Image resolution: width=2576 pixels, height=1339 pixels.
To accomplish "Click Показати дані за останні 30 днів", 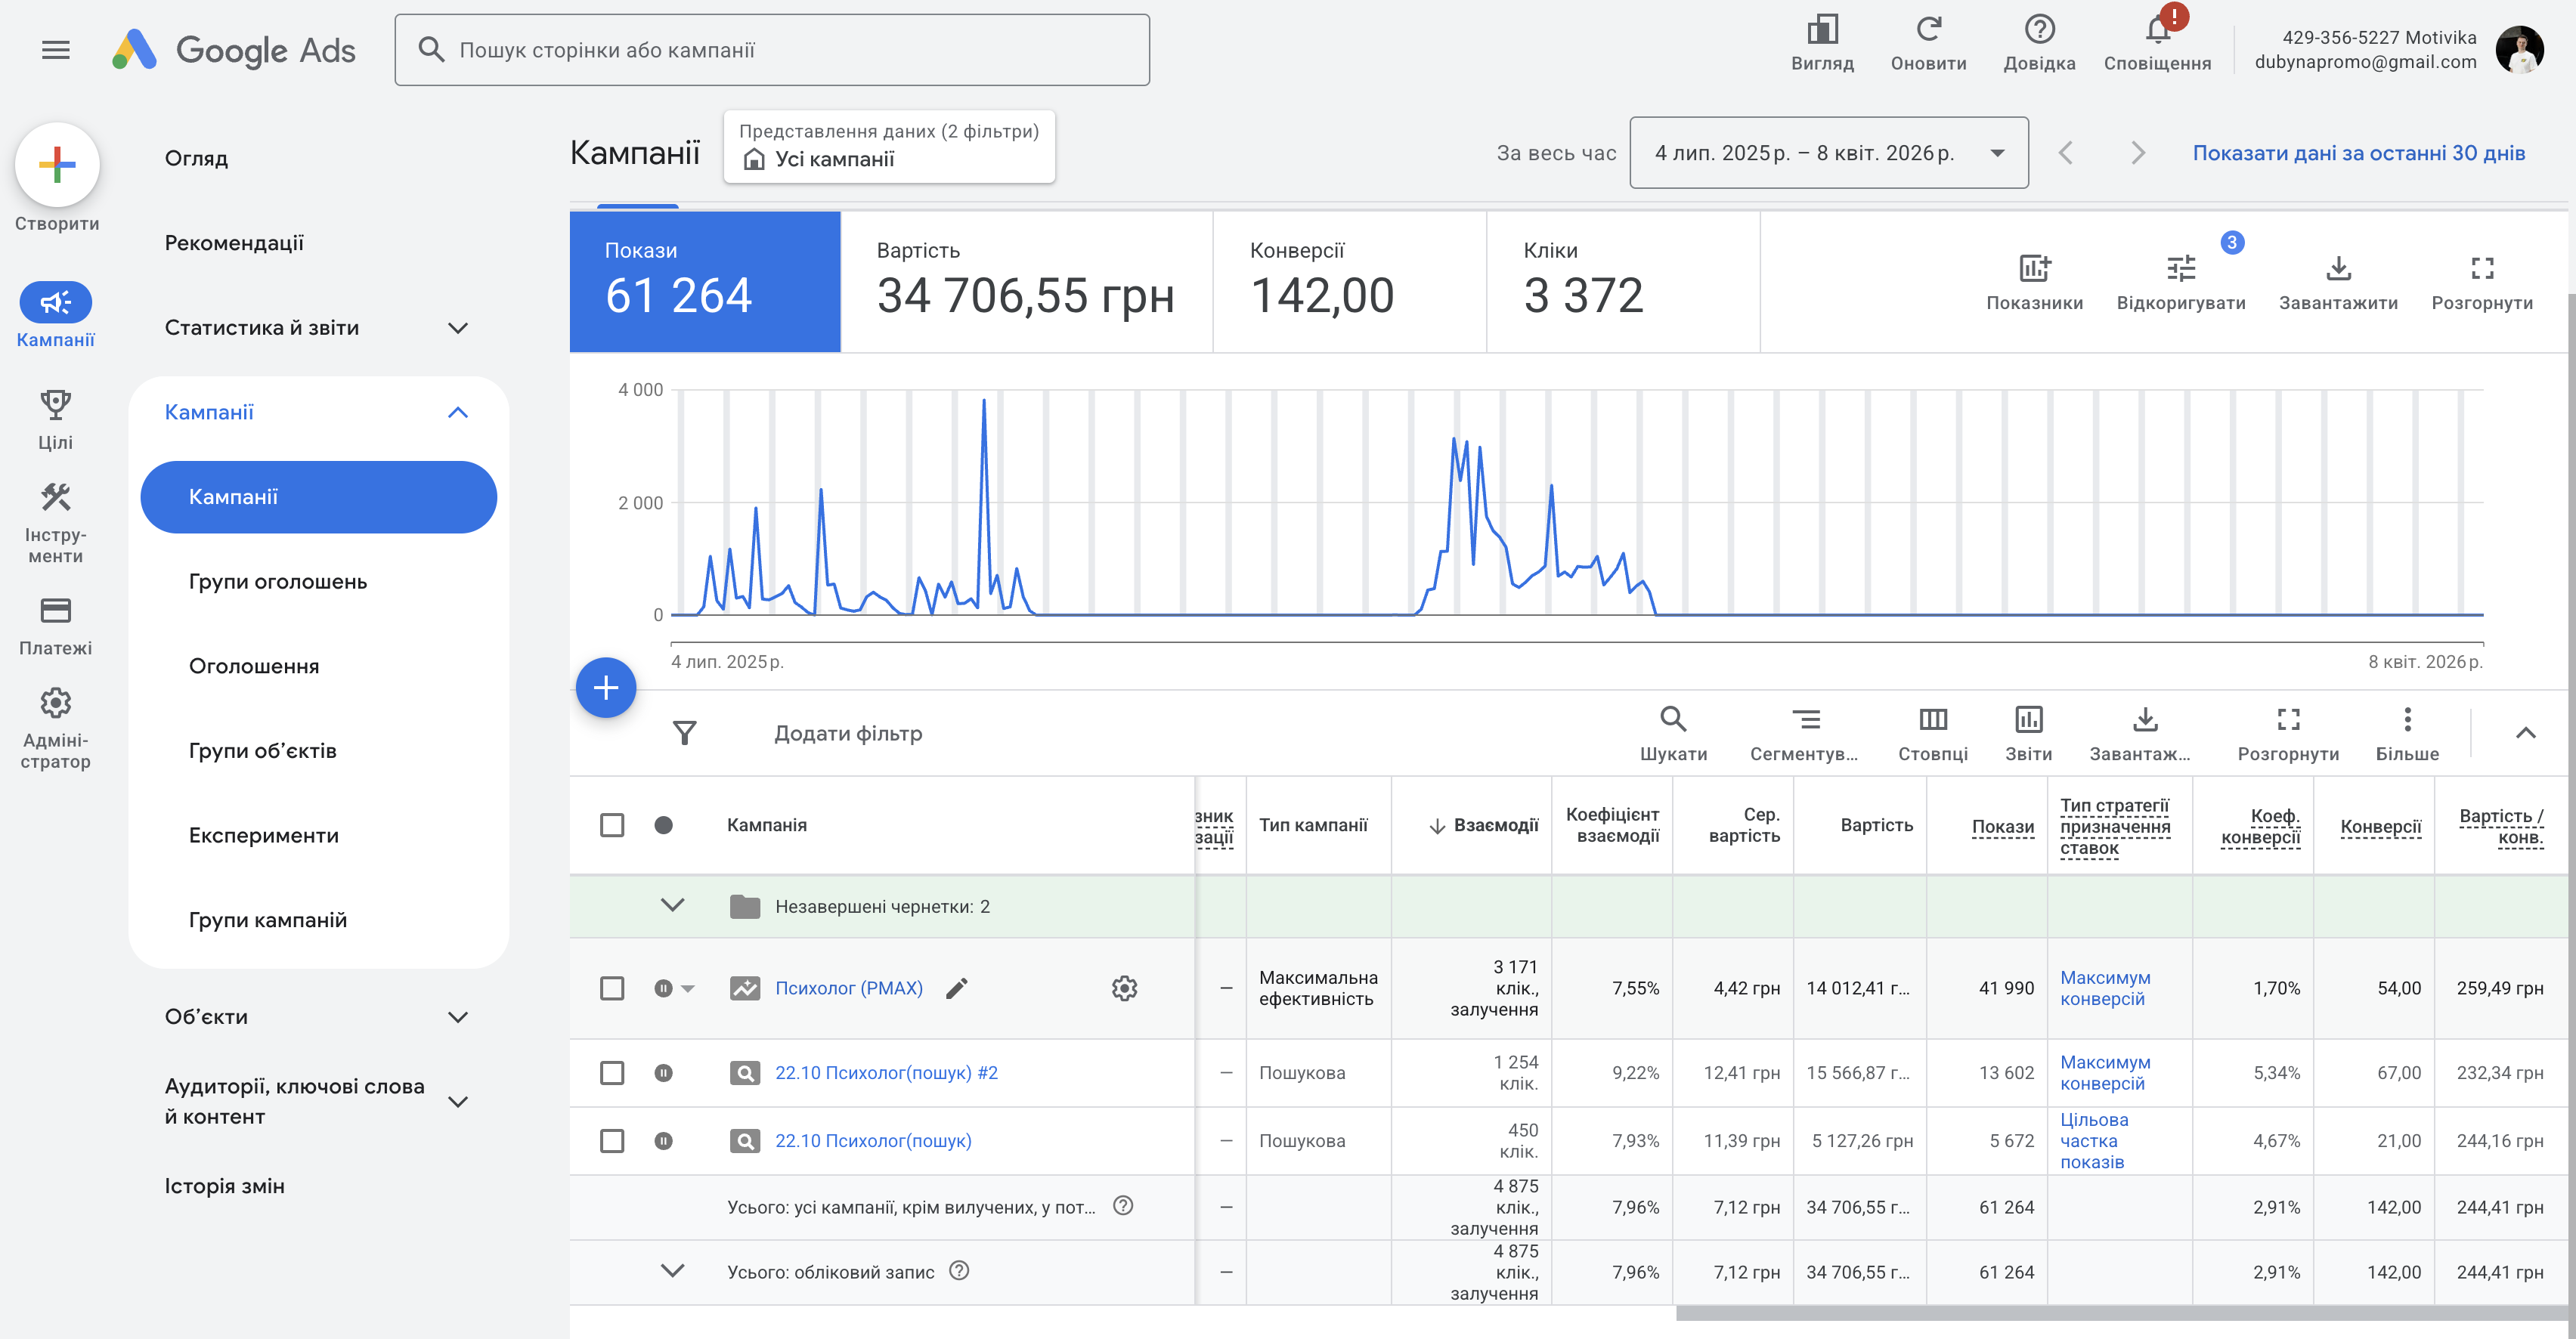I will pyautogui.click(x=2358, y=153).
